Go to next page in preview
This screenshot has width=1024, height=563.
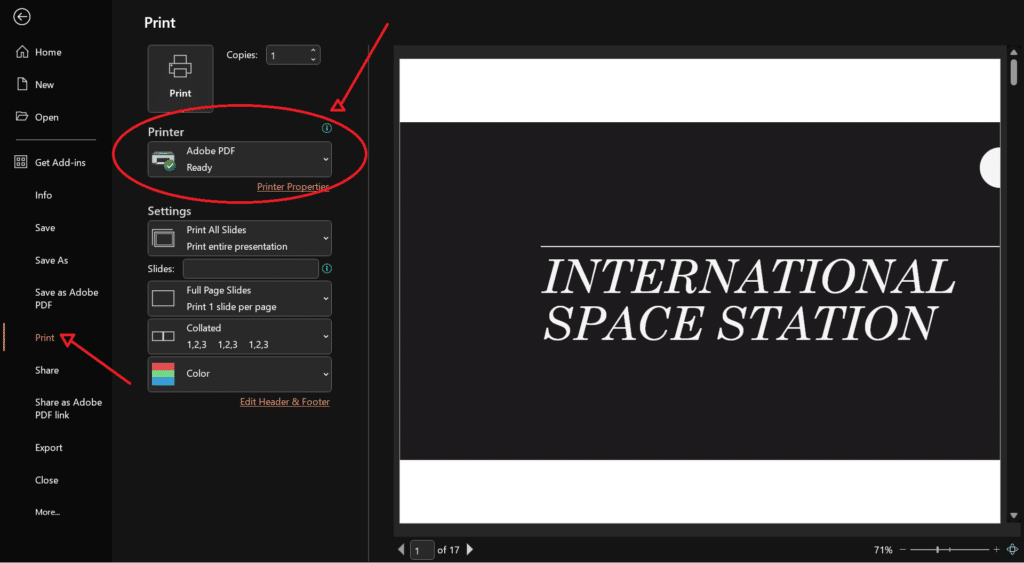pos(470,550)
